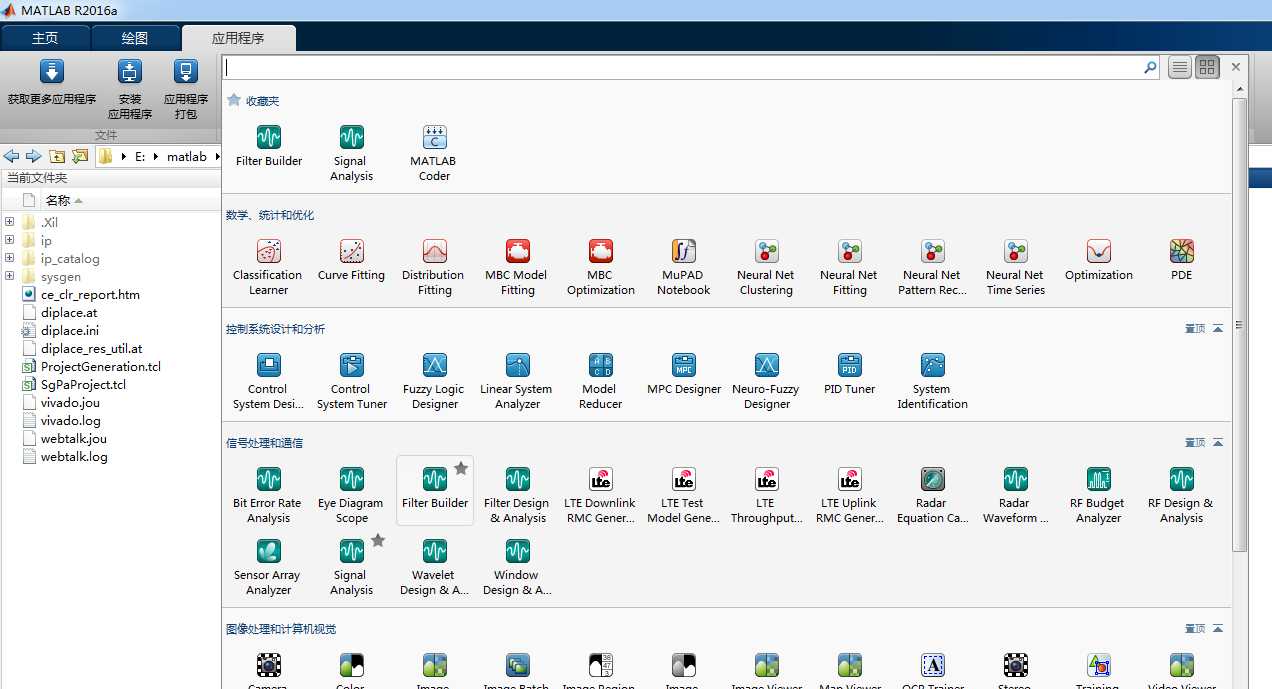
Task: Launch Radar Equation Calculator app
Action: pos(932,495)
